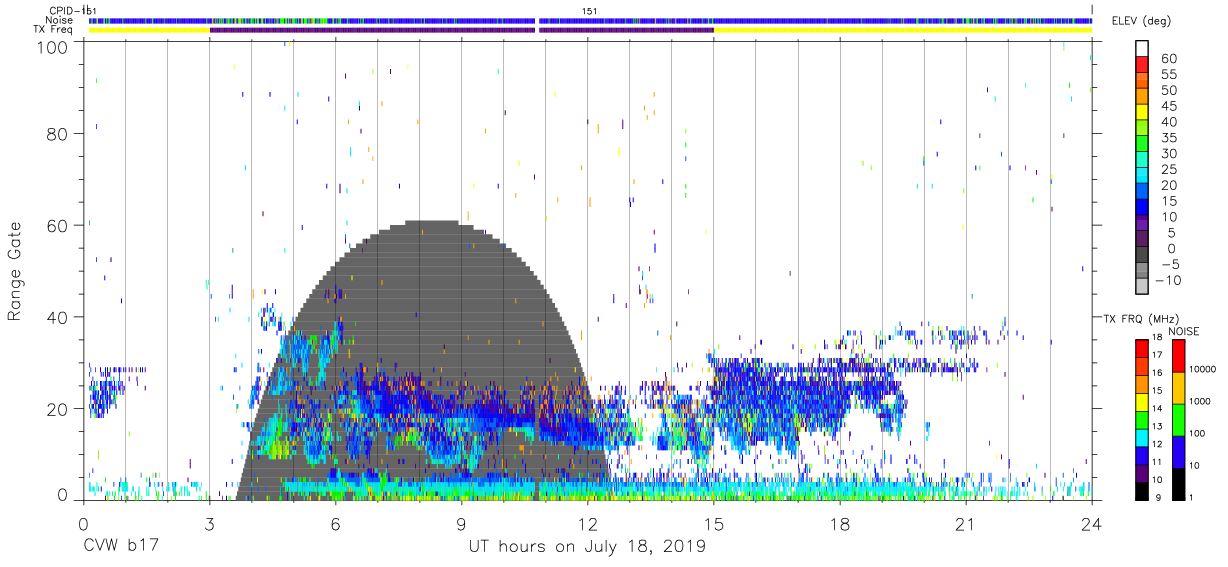Click the '35' value on ELEV scale
The image size is (1228, 567).
point(1169,138)
